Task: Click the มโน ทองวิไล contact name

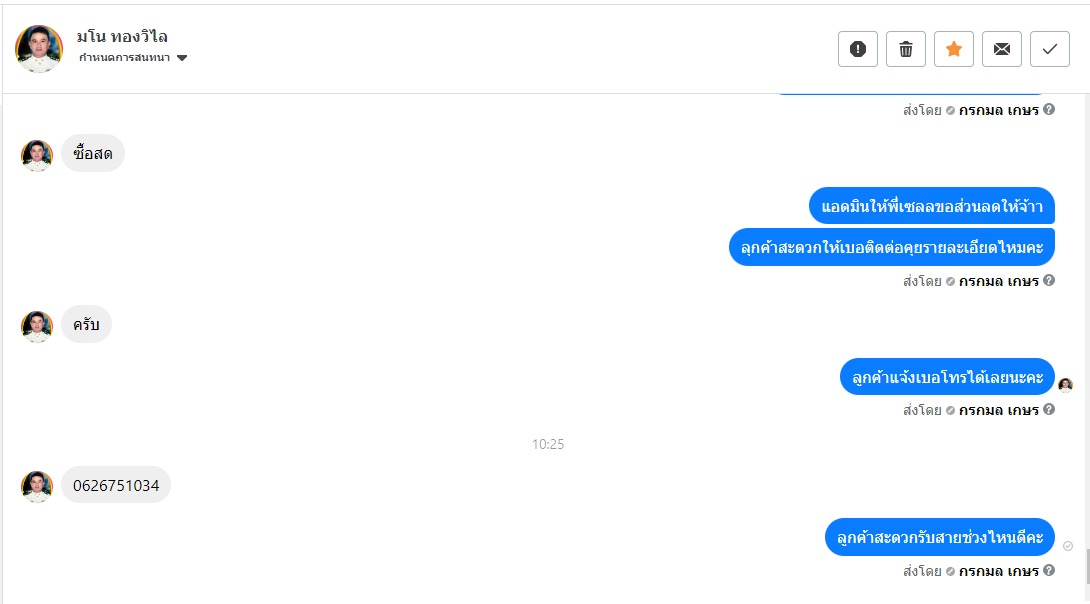Action: point(122,37)
